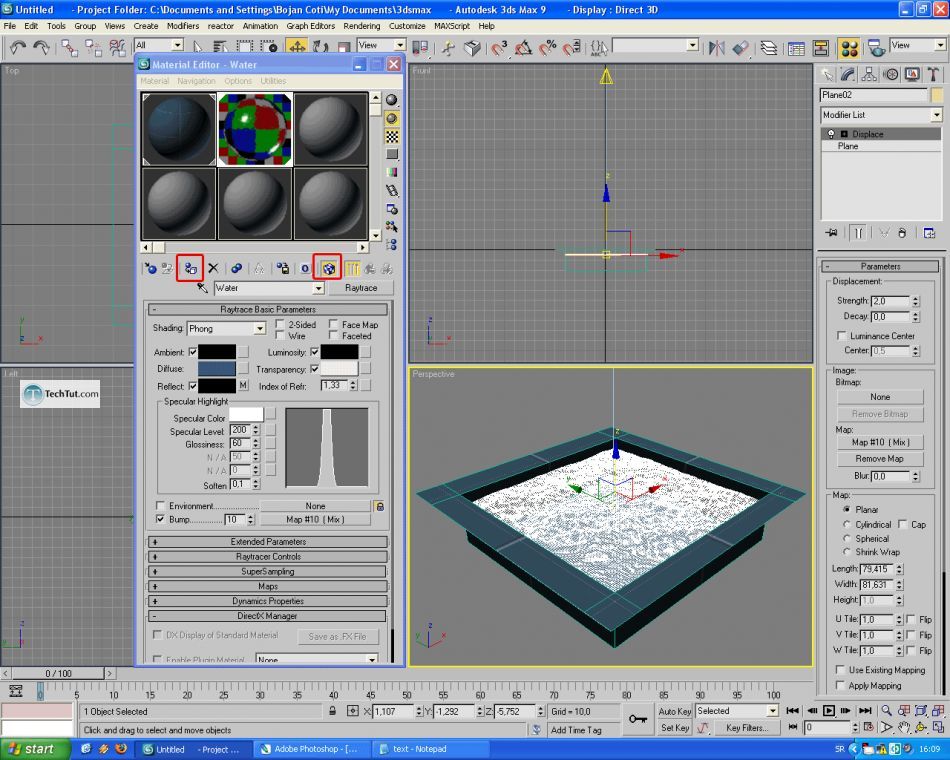Viewport: 950px width, 760px height.
Task: Click Show Map in Viewport icon
Action: coord(328,268)
